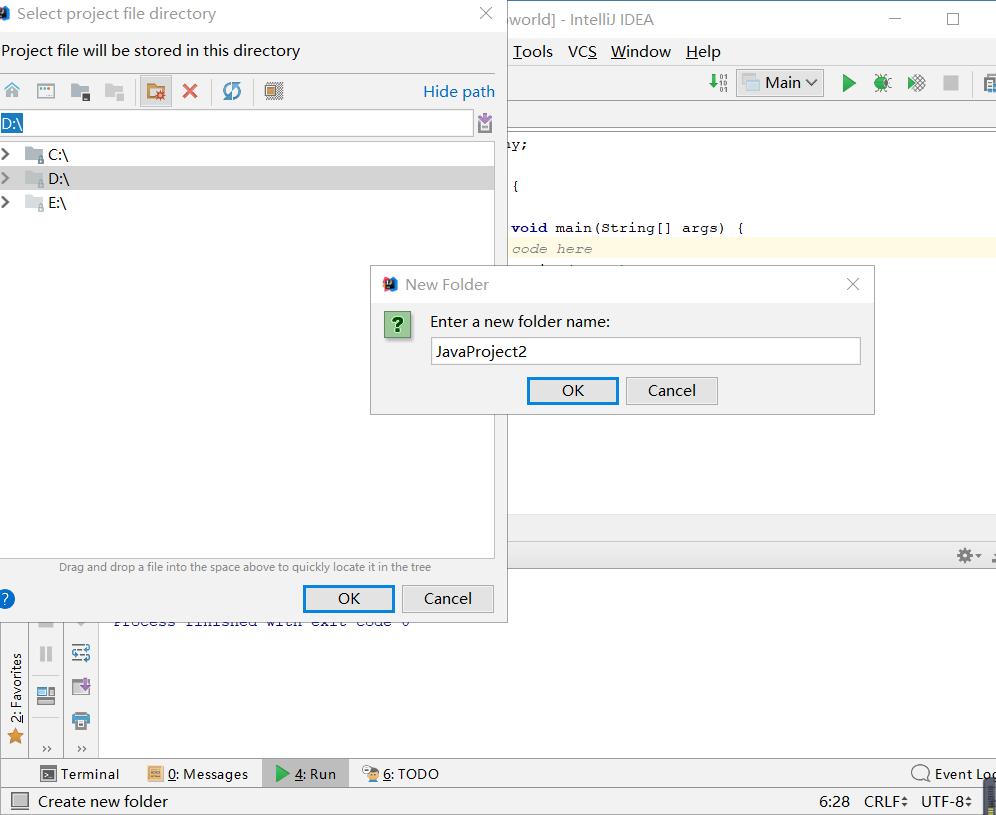This screenshot has width=996, height=815.
Task: Open the Window menu
Action: pos(640,51)
